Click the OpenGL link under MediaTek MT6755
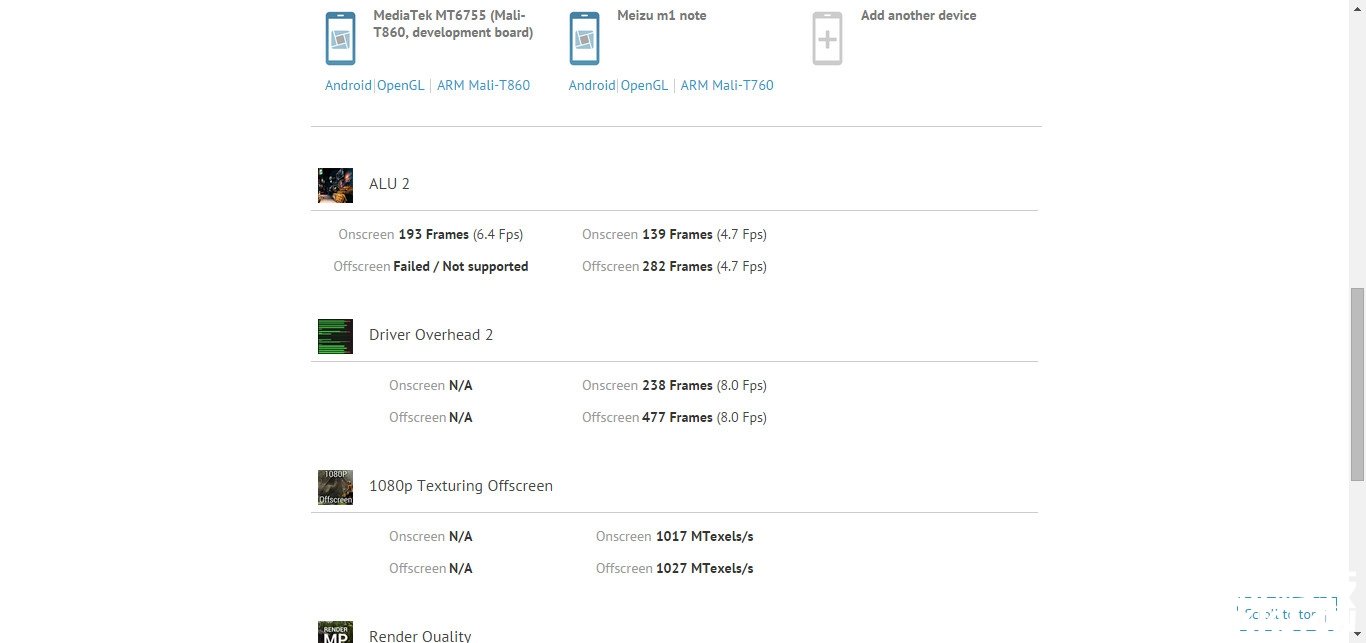Image resolution: width=1366 pixels, height=643 pixels. pos(401,86)
